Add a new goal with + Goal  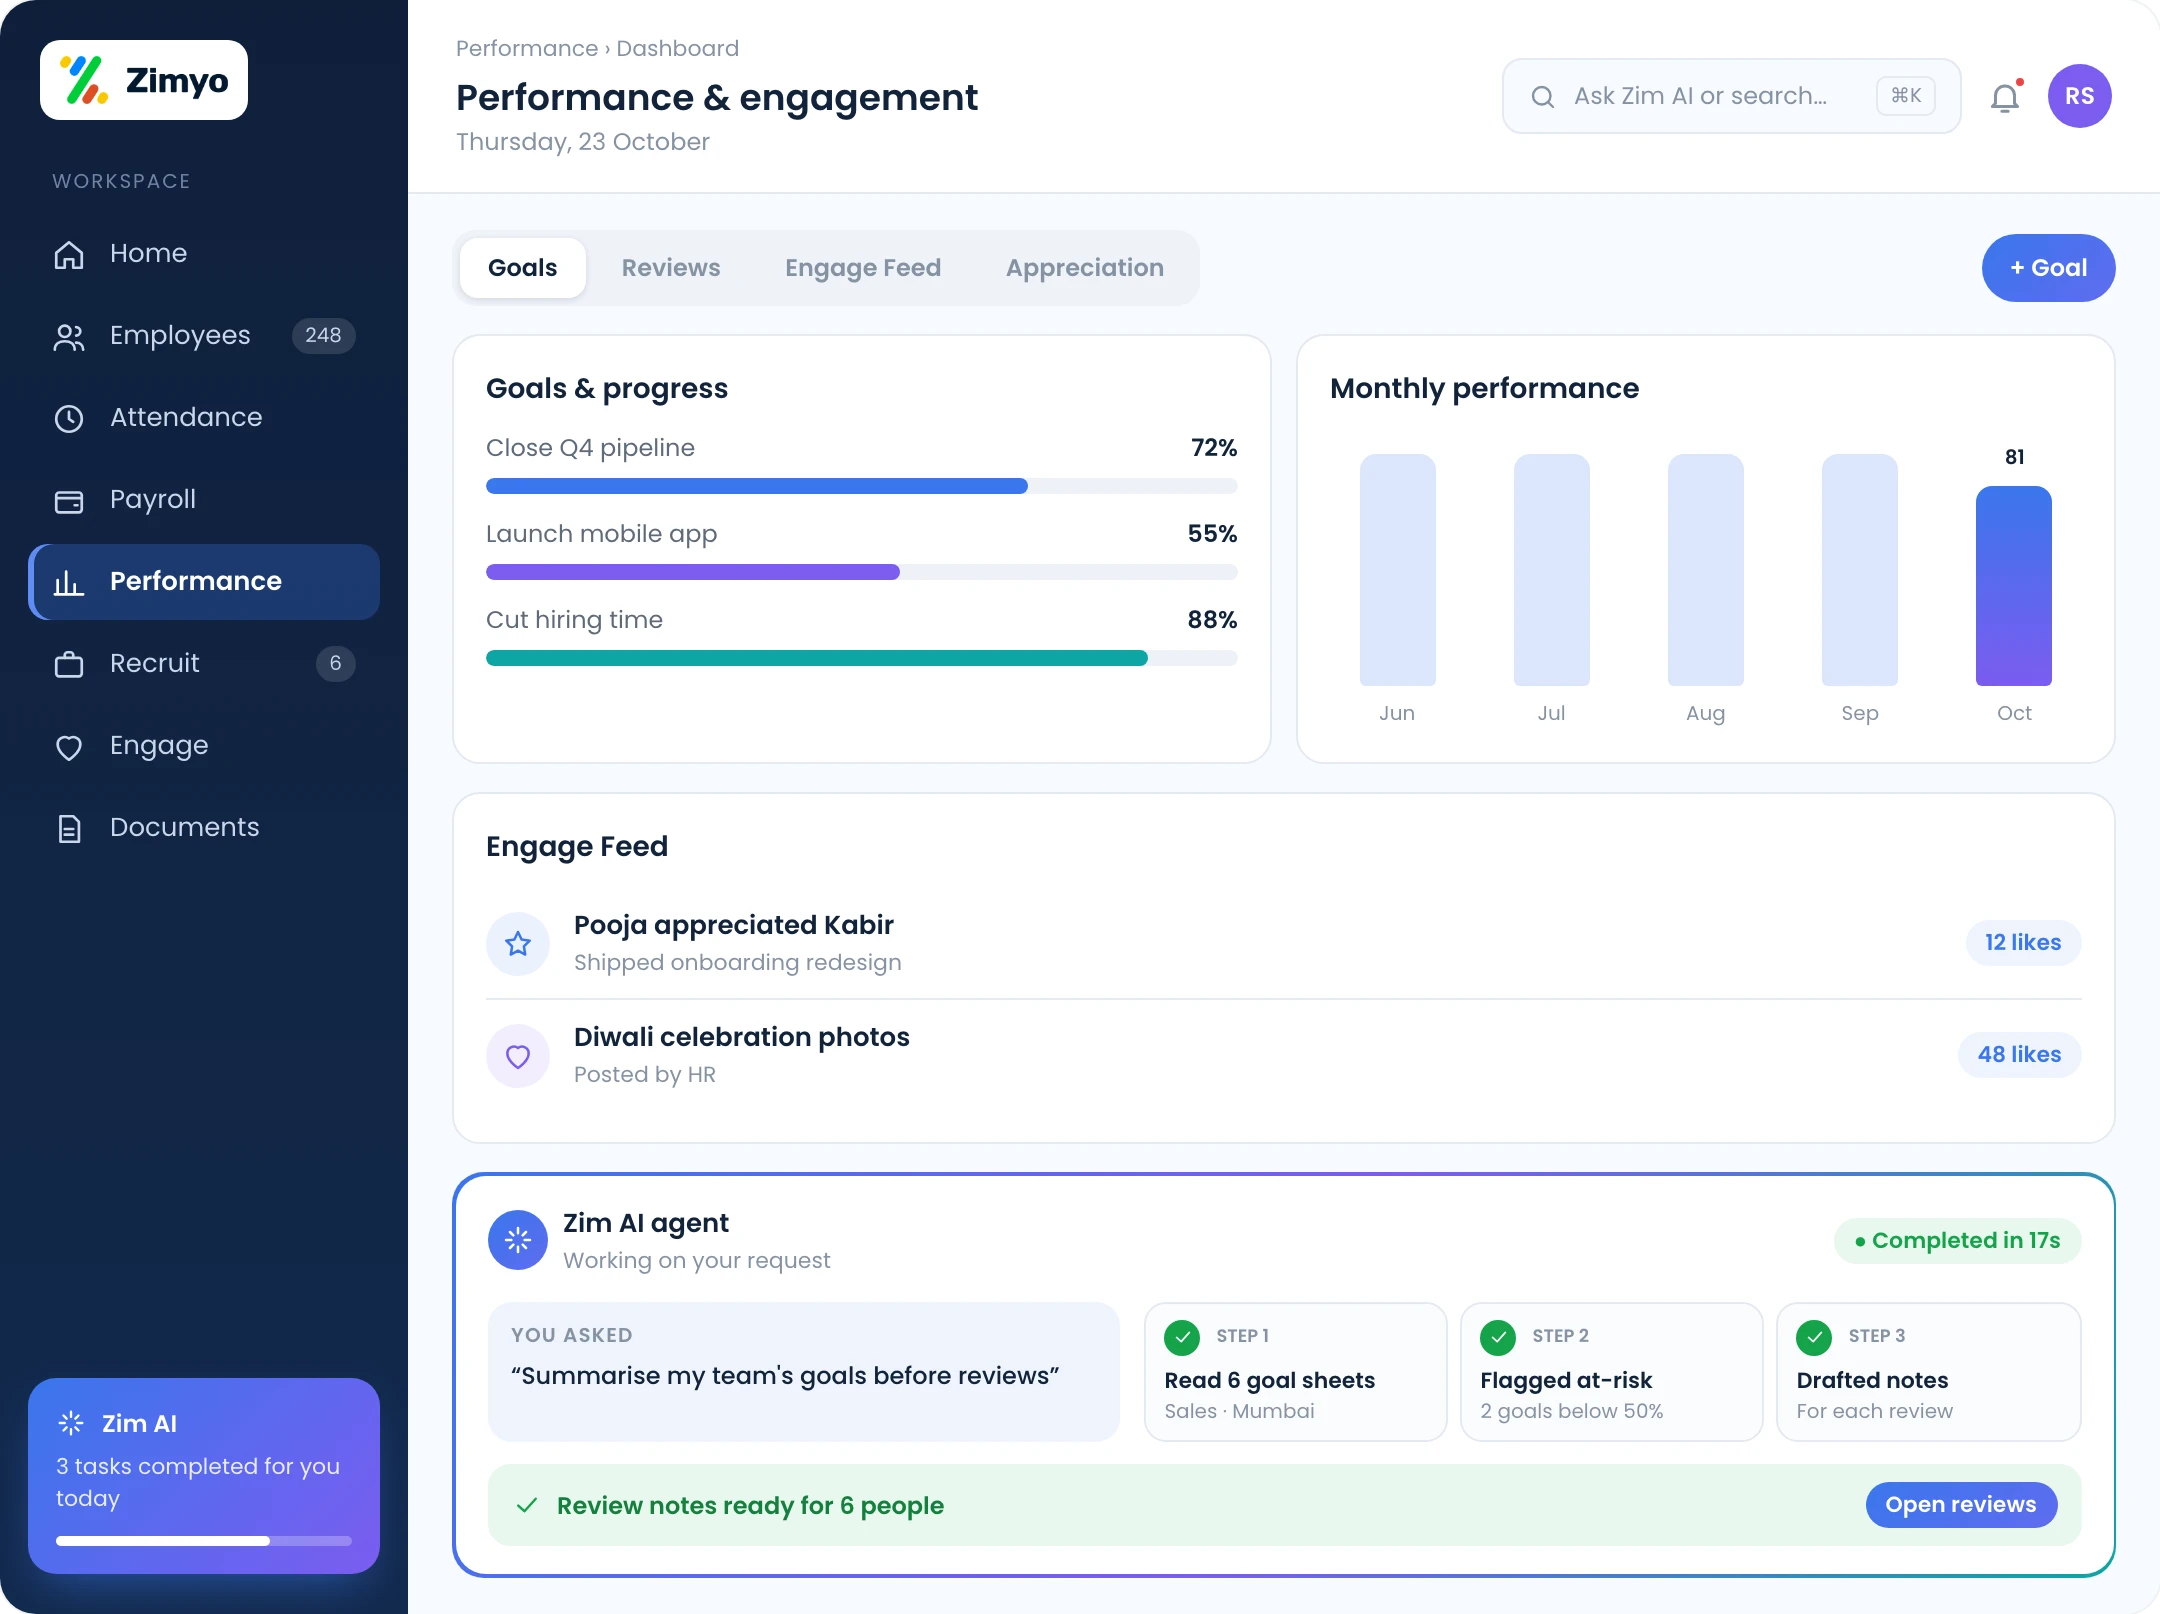tap(2049, 268)
